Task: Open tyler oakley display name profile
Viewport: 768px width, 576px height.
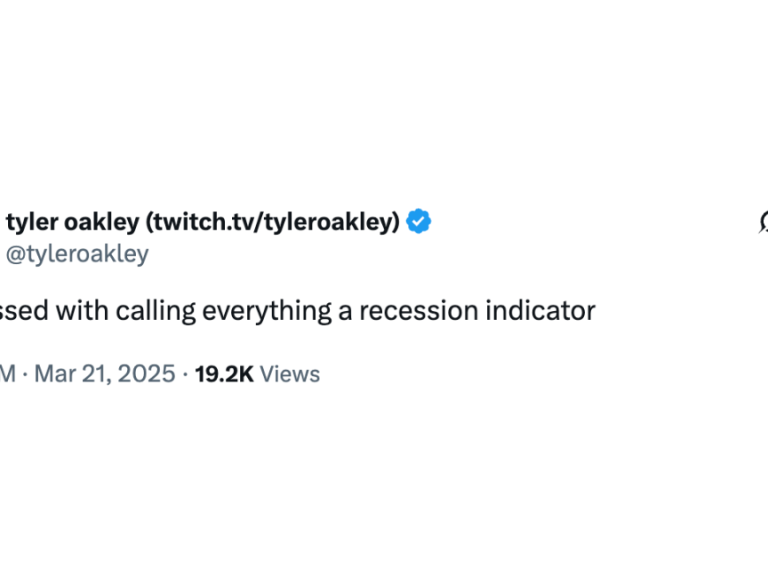Action: pyautogui.click(x=203, y=222)
